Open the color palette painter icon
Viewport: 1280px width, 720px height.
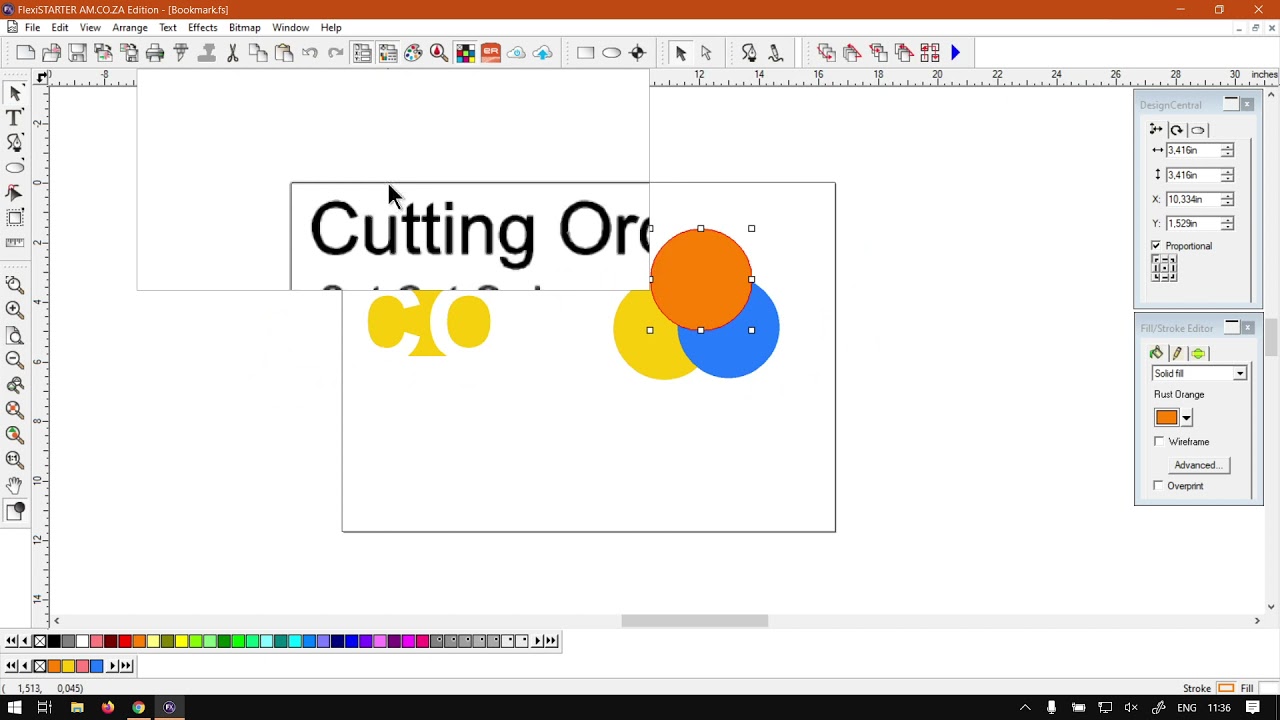[413, 53]
